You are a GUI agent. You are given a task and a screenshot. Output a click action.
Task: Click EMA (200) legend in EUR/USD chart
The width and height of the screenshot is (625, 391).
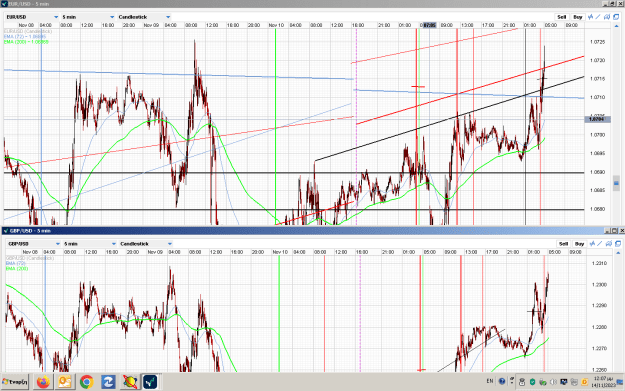pyautogui.click(x=26, y=42)
